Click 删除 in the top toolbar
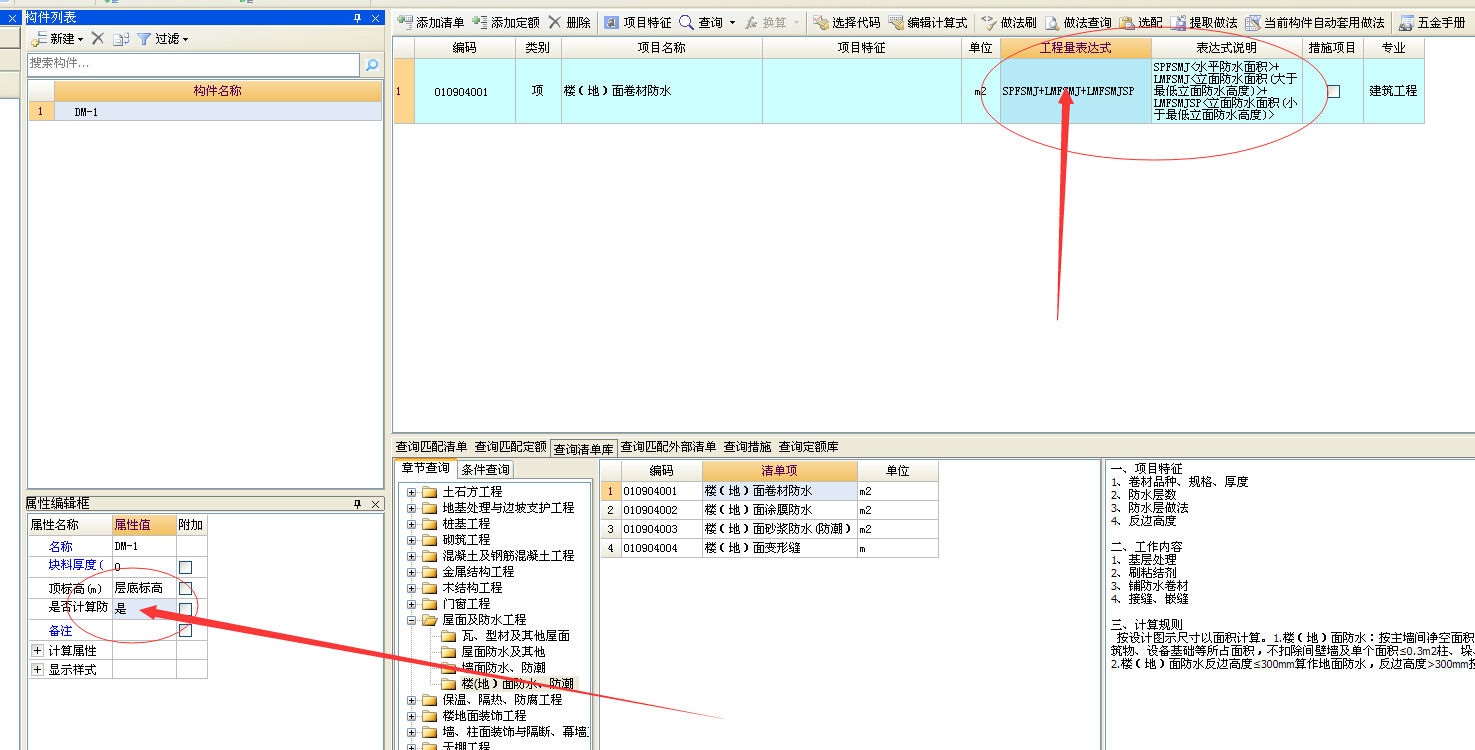The height and width of the screenshot is (750, 1475). click(x=570, y=22)
